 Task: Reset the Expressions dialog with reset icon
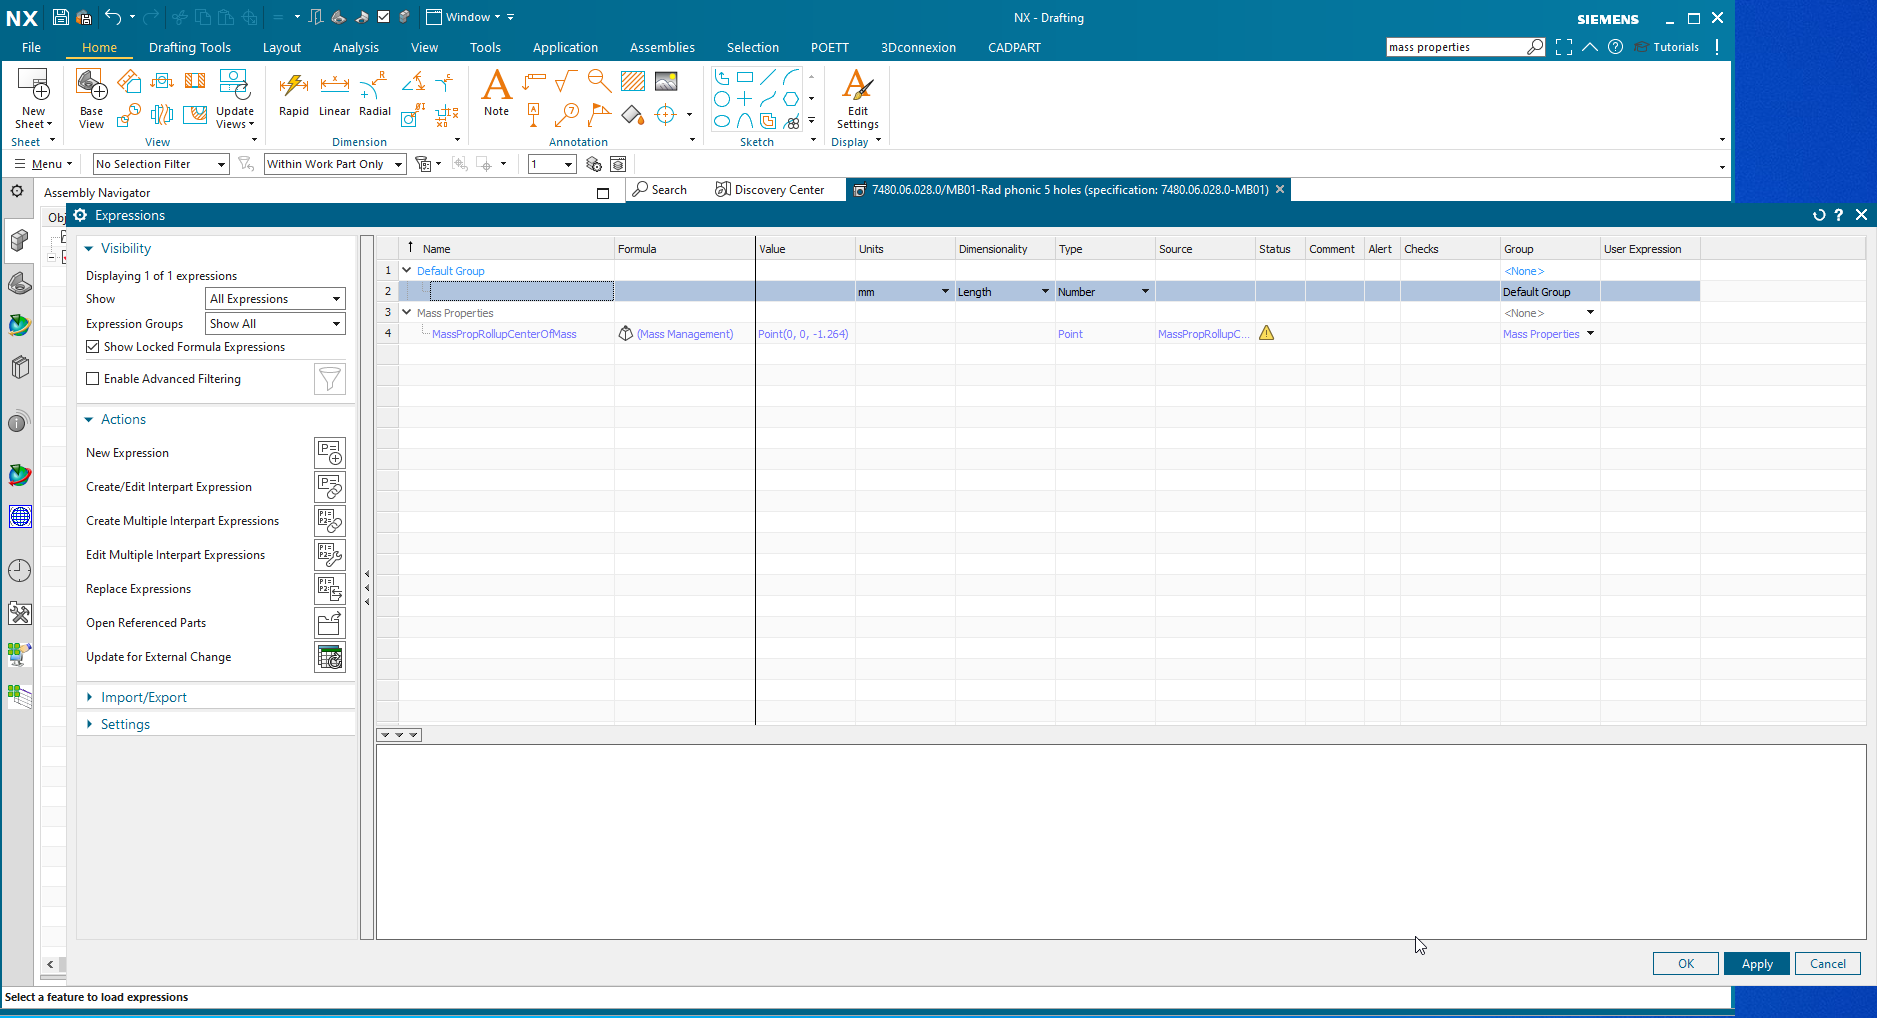click(x=1819, y=215)
